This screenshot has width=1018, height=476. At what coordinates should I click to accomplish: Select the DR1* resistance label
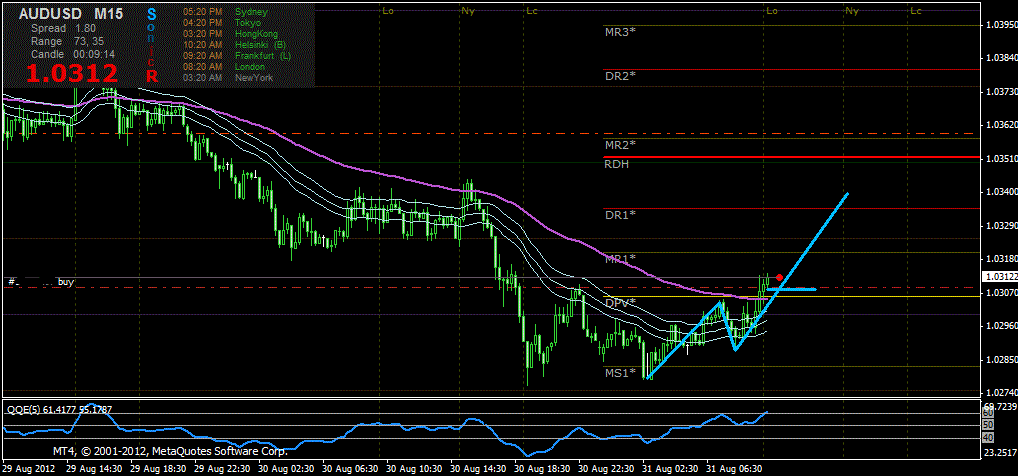[x=620, y=215]
